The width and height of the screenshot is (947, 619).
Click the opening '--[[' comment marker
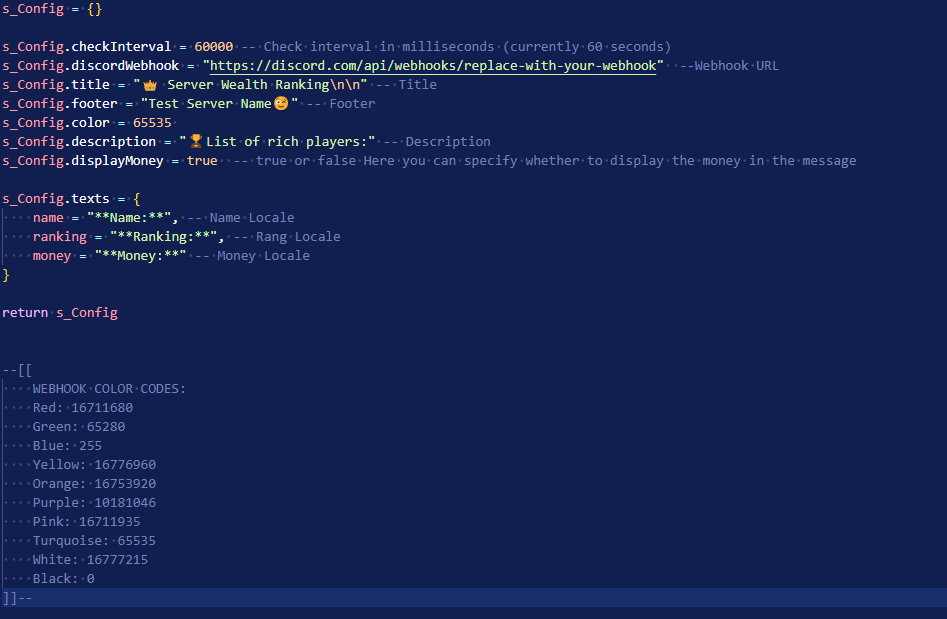[x=17, y=370]
